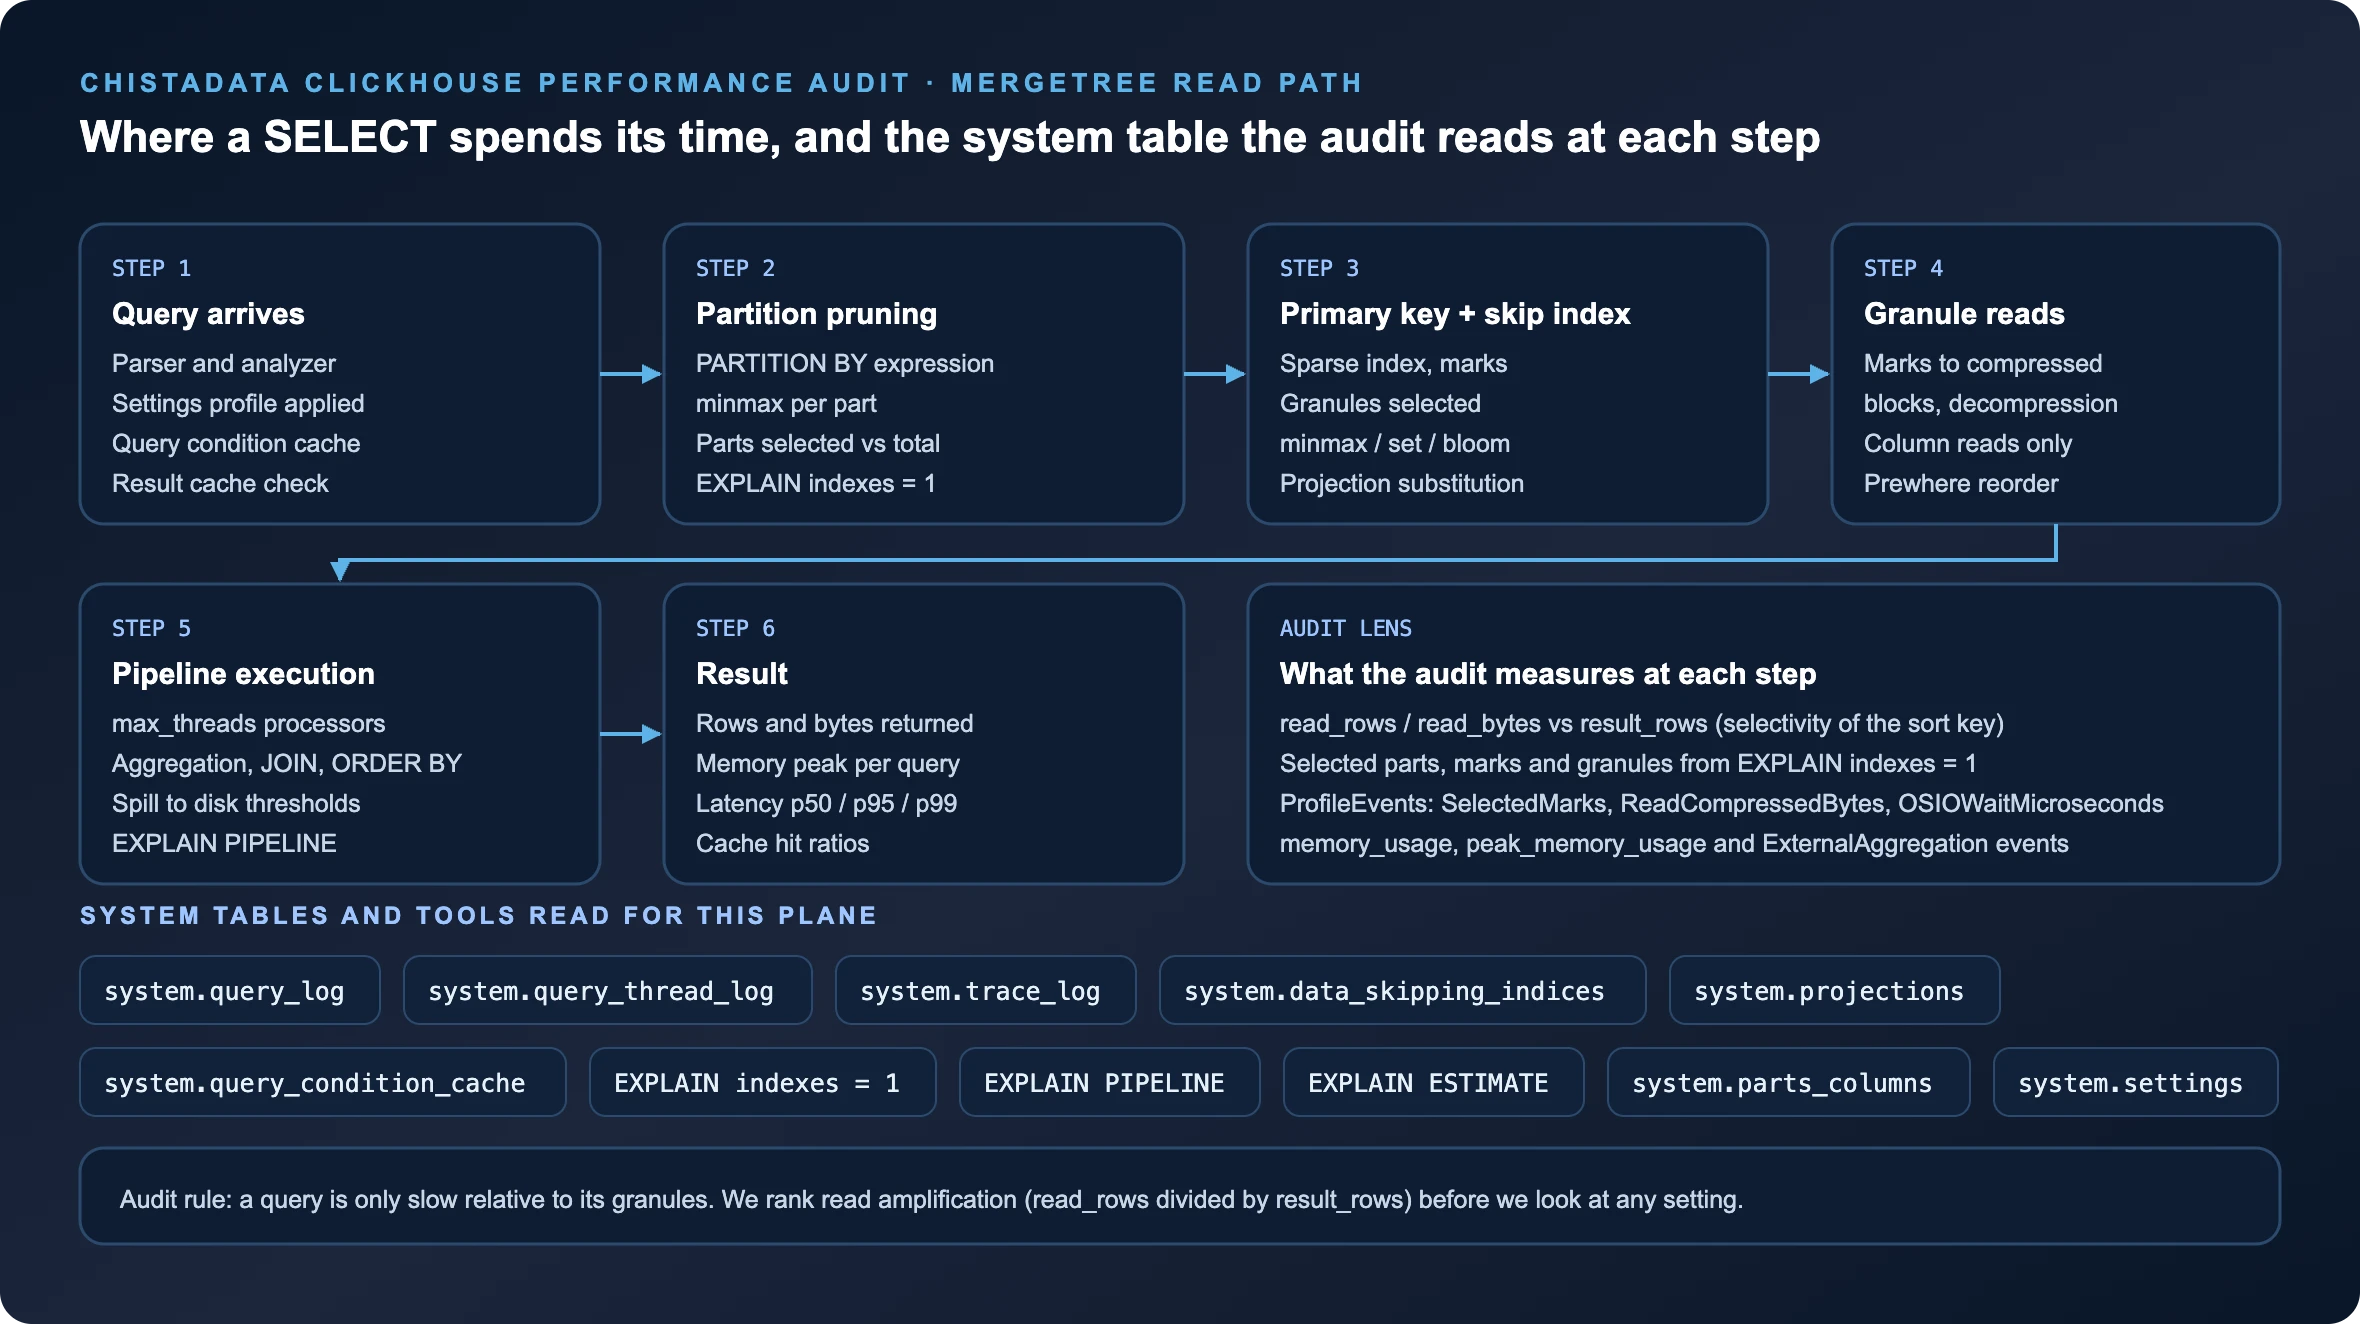This screenshot has height=1324, width=2360.
Task: Click 'PARTITION BY expression' text
Action: pyautogui.click(x=845, y=363)
